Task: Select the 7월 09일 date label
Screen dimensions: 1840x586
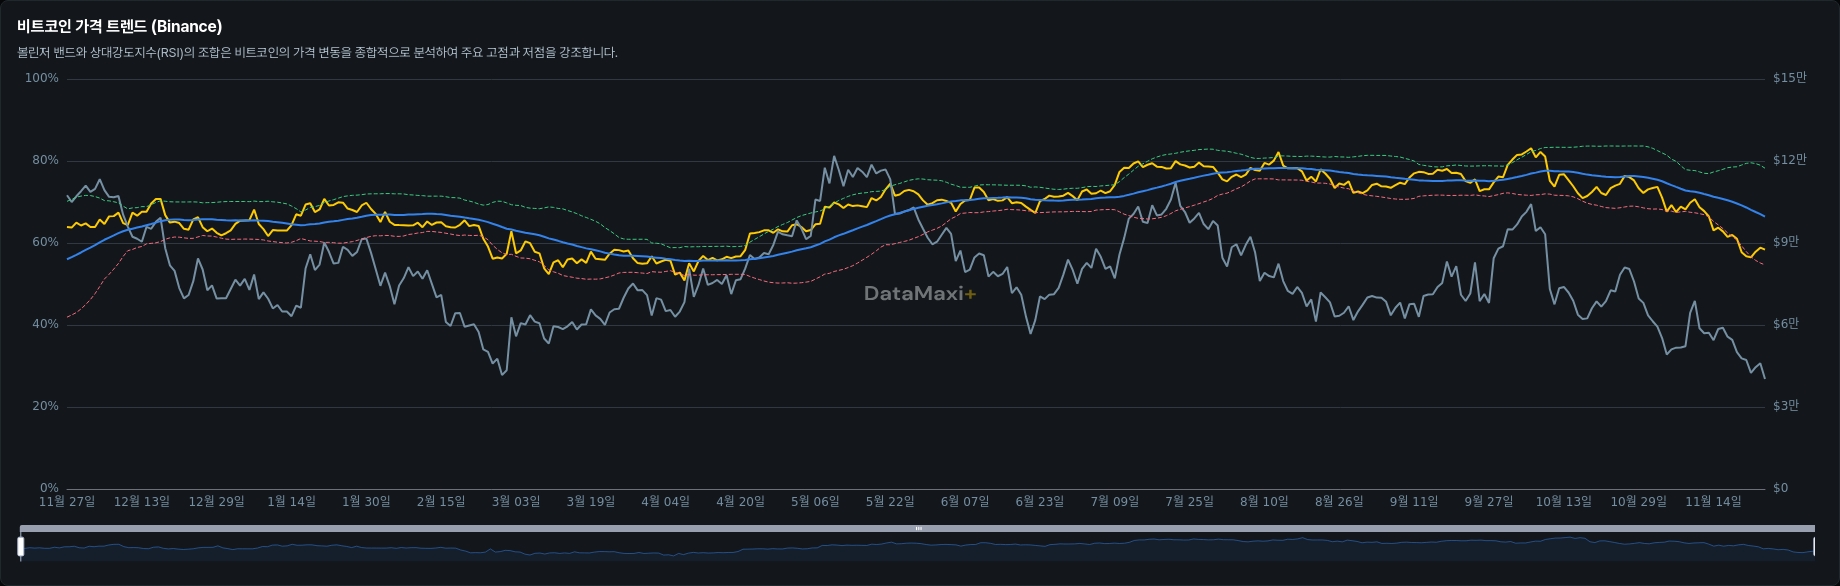Action: pyautogui.click(x=1114, y=501)
